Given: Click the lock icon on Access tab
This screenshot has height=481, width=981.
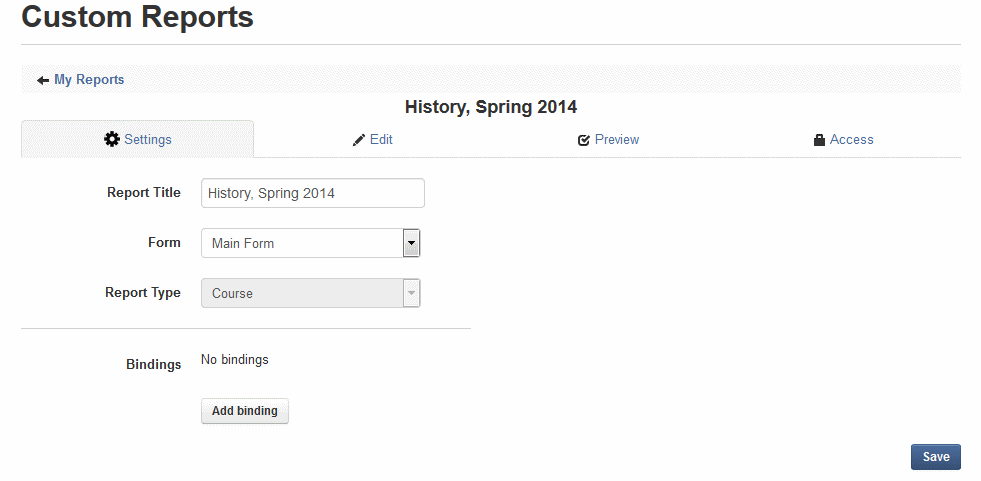Looking at the screenshot, I should 819,140.
